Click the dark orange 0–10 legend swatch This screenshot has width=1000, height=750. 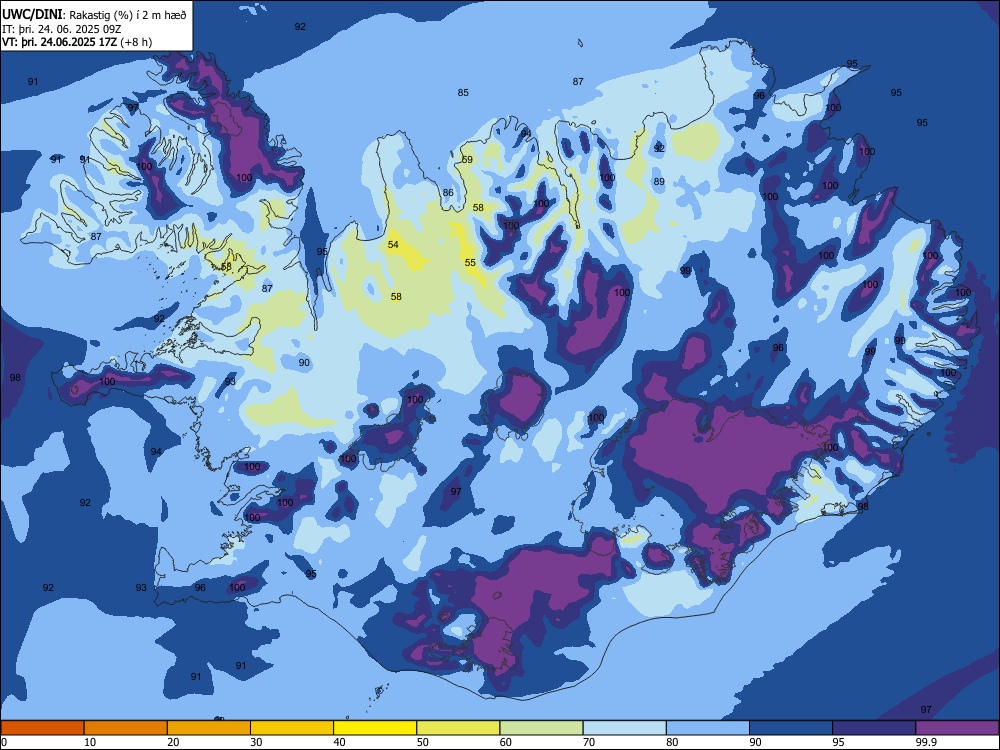(42, 728)
